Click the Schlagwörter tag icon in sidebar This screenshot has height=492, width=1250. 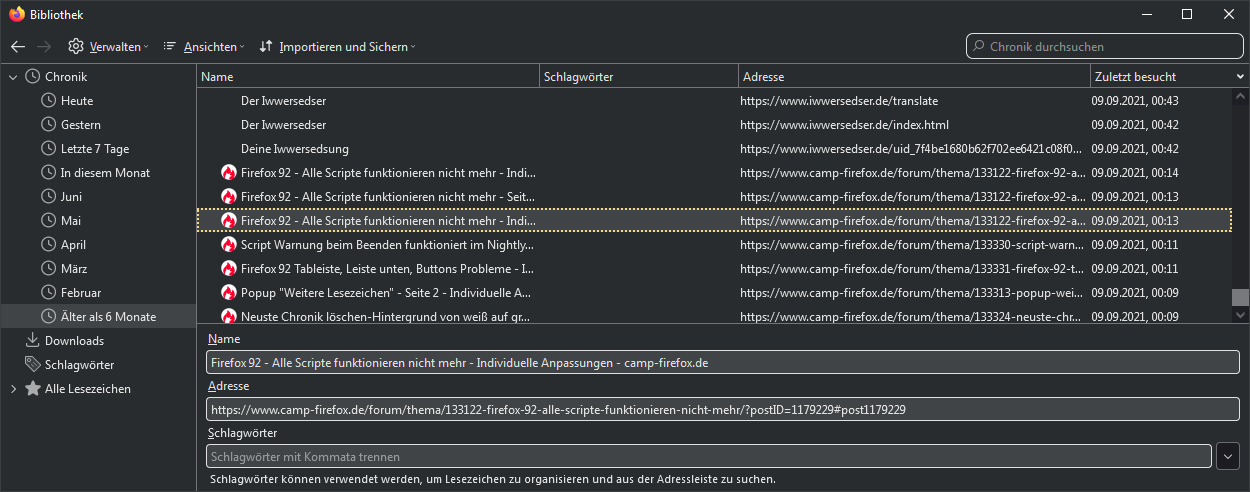(32, 365)
